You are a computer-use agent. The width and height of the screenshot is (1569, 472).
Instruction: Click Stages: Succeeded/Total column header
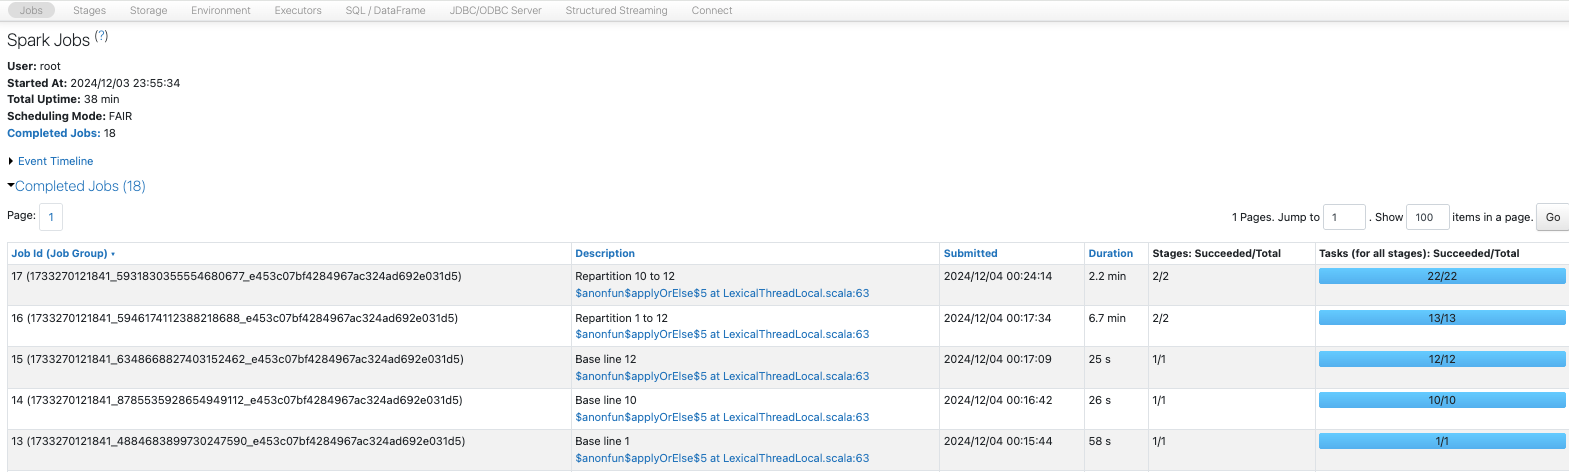1216,254
